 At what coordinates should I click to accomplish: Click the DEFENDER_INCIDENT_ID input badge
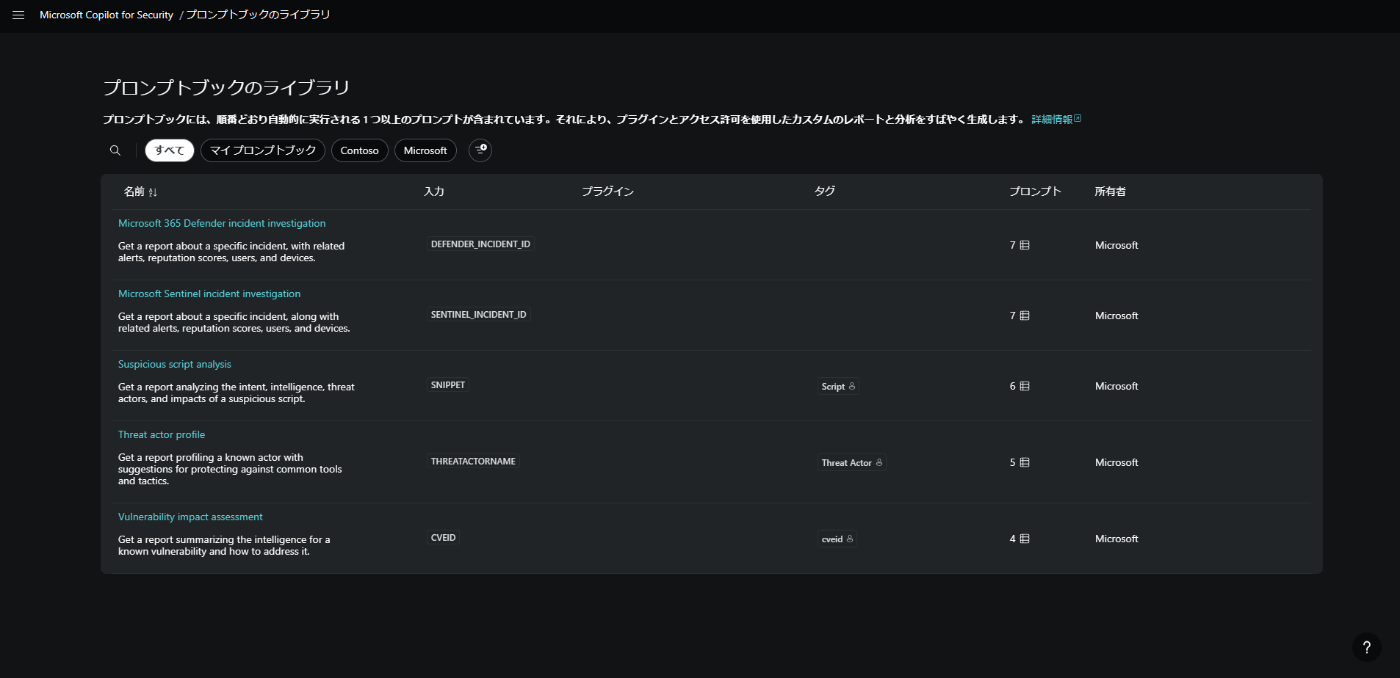(x=480, y=244)
